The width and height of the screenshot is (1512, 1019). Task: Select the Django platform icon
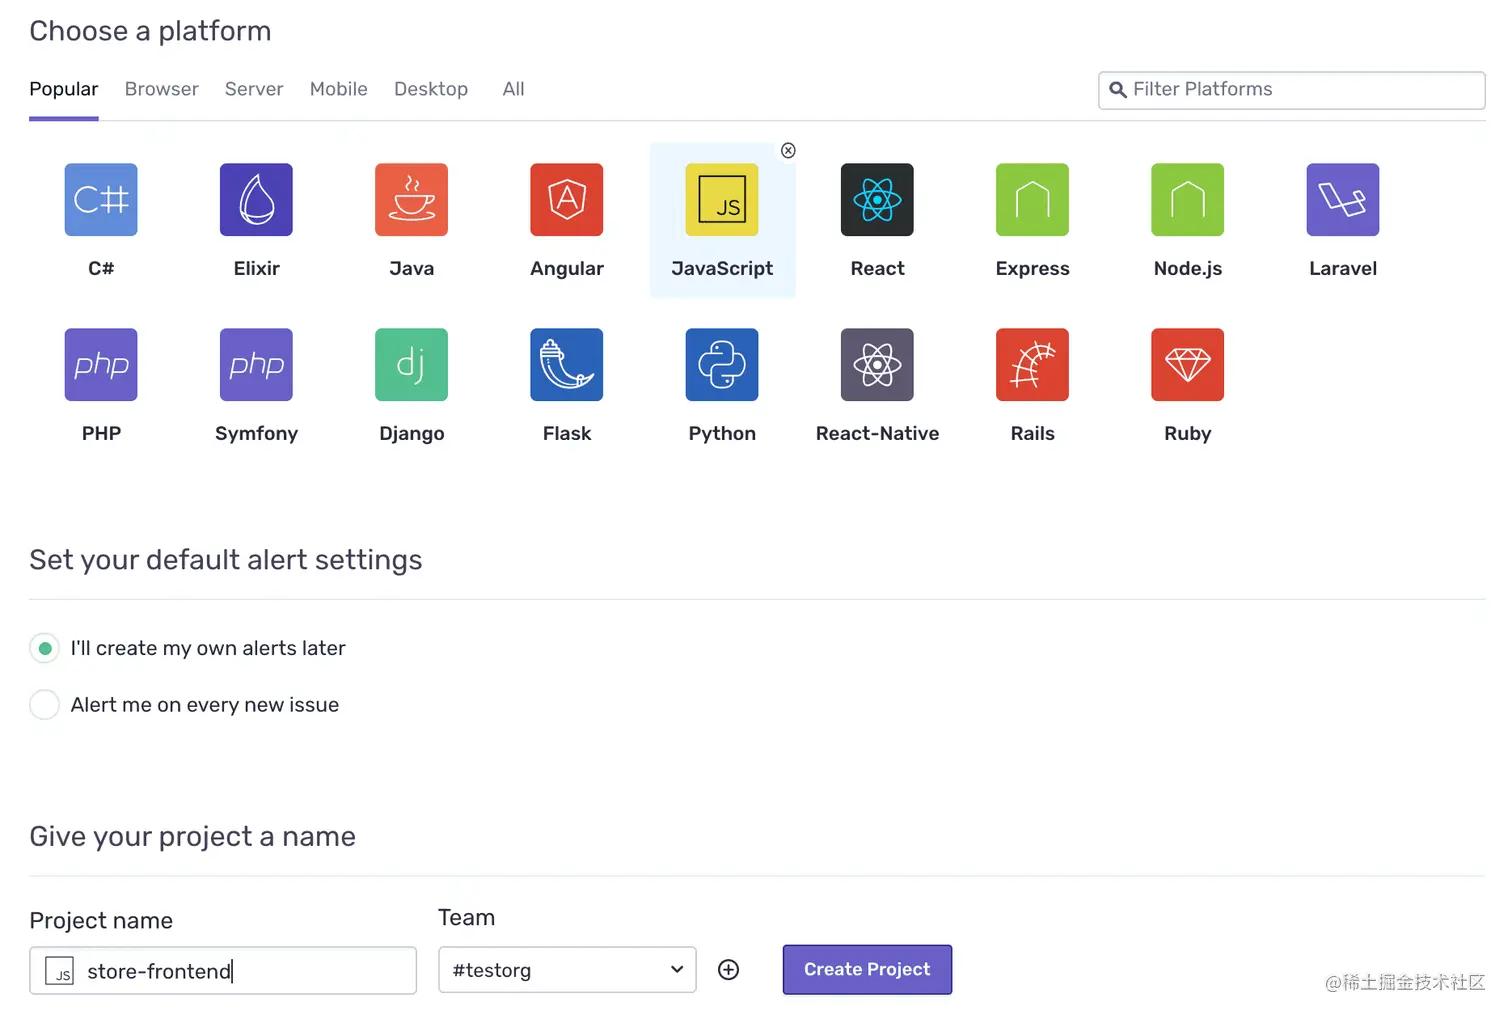pos(411,365)
